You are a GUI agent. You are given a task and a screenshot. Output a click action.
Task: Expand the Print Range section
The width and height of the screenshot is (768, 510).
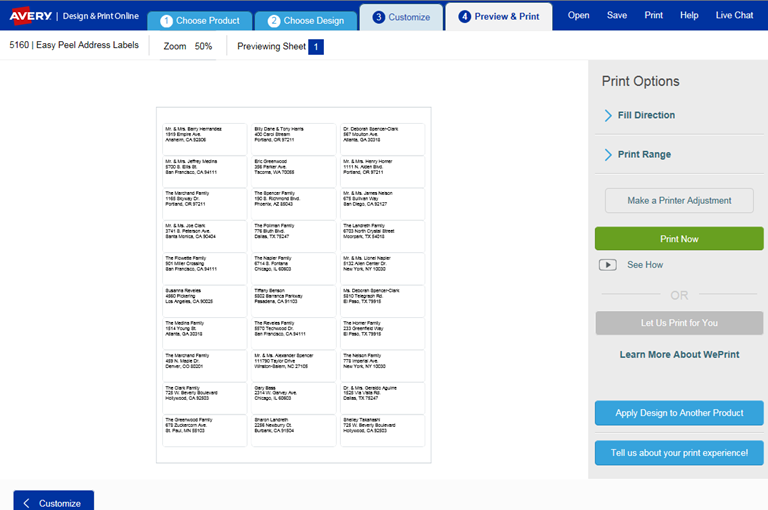(643, 155)
